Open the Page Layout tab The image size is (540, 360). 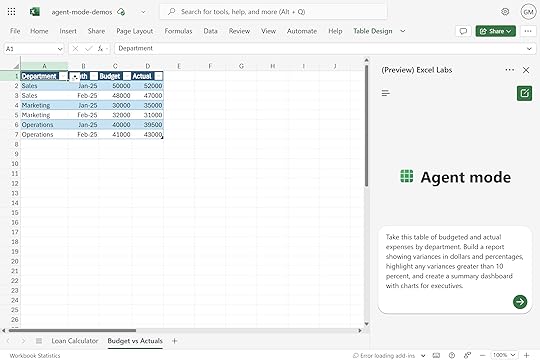tap(135, 31)
